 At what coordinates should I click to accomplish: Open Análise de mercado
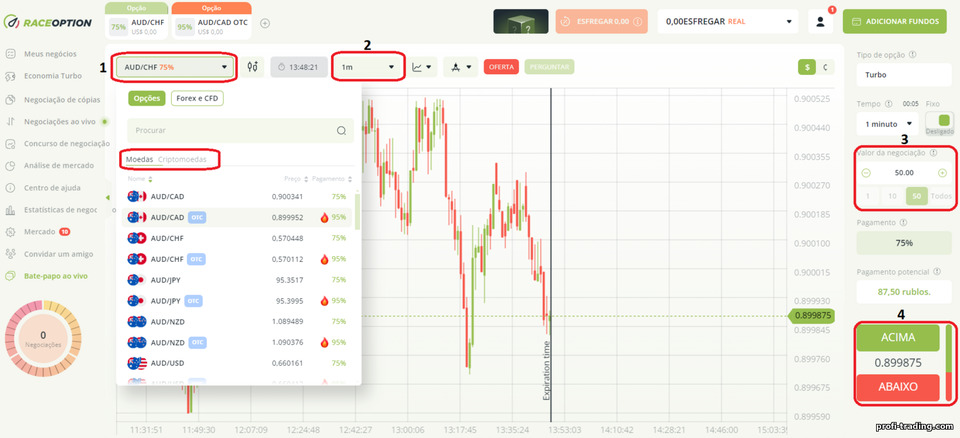(x=50, y=165)
